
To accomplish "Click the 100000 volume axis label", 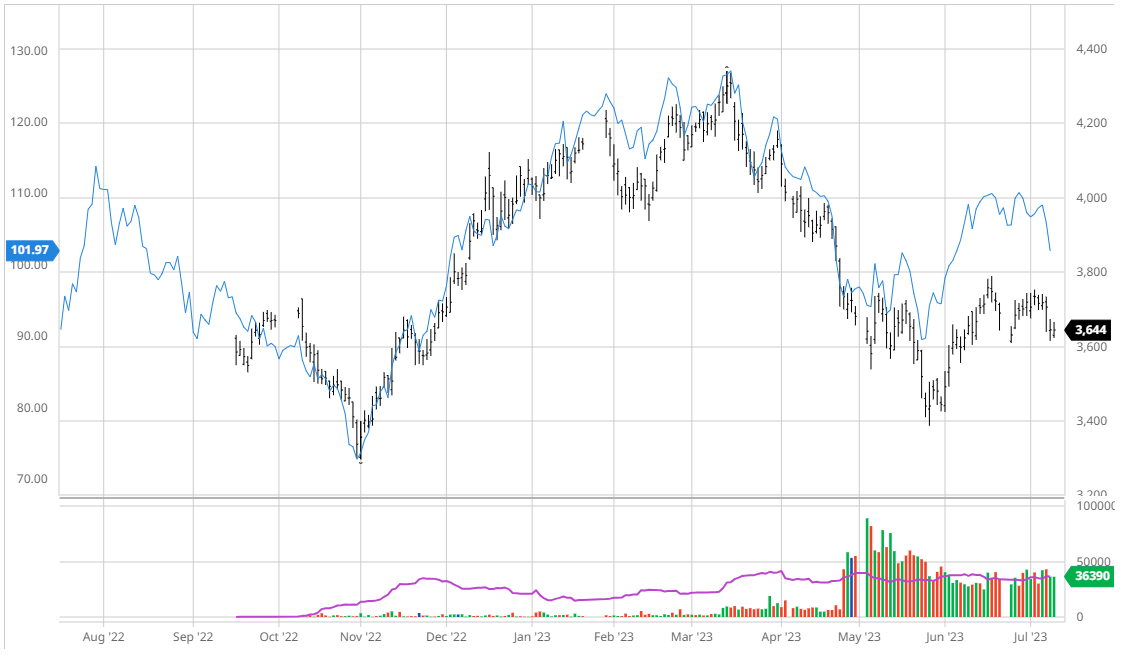I will (x=1096, y=507).
